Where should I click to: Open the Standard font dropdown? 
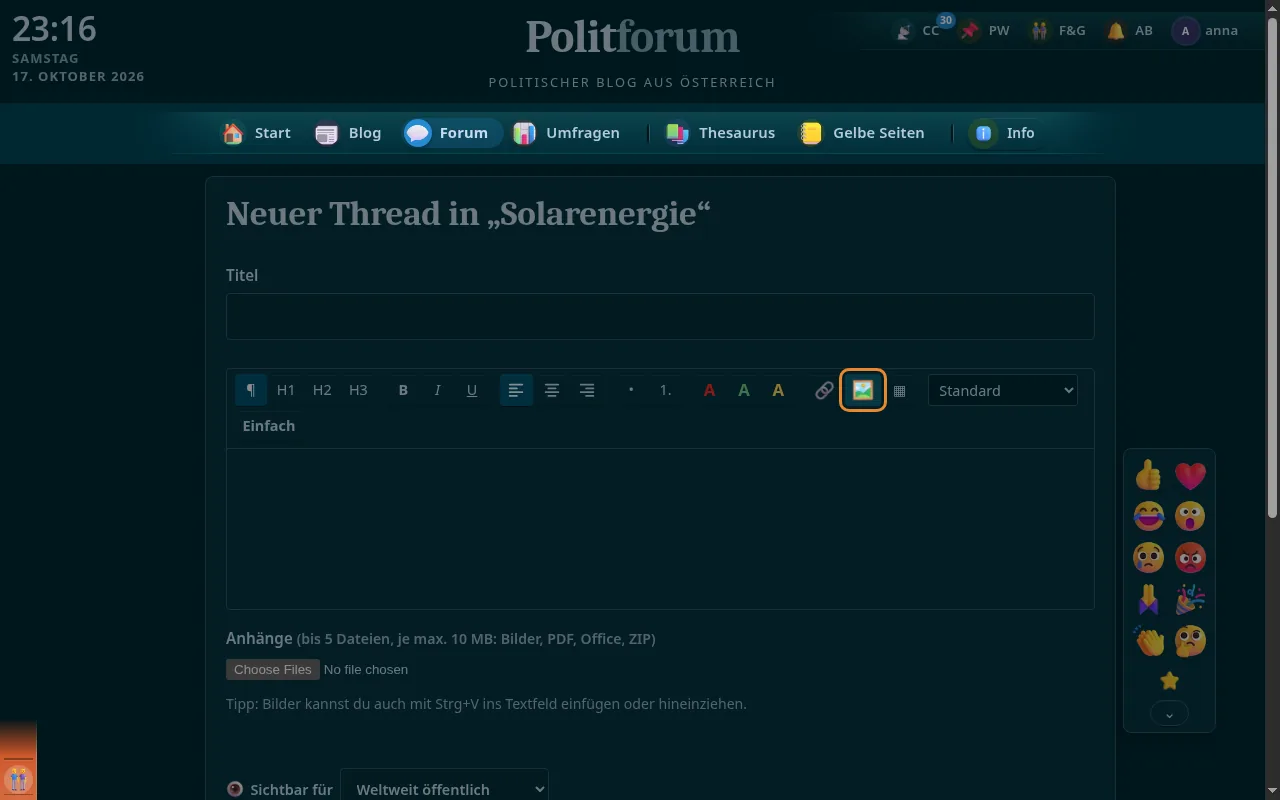[1003, 390]
